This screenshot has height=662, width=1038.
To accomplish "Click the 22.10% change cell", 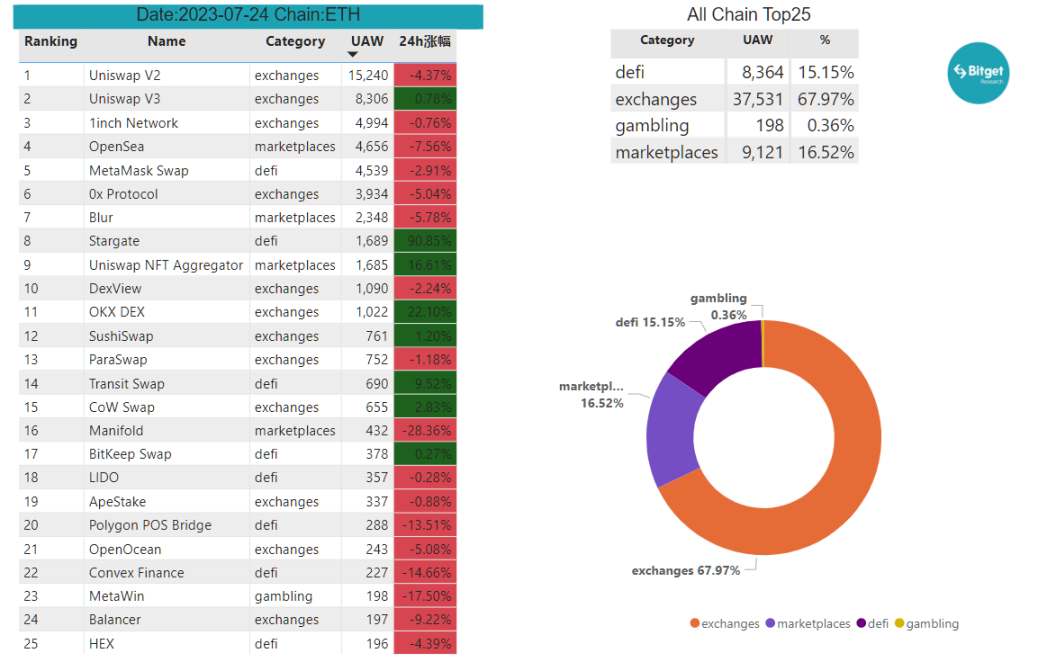I will coord(425,312).
